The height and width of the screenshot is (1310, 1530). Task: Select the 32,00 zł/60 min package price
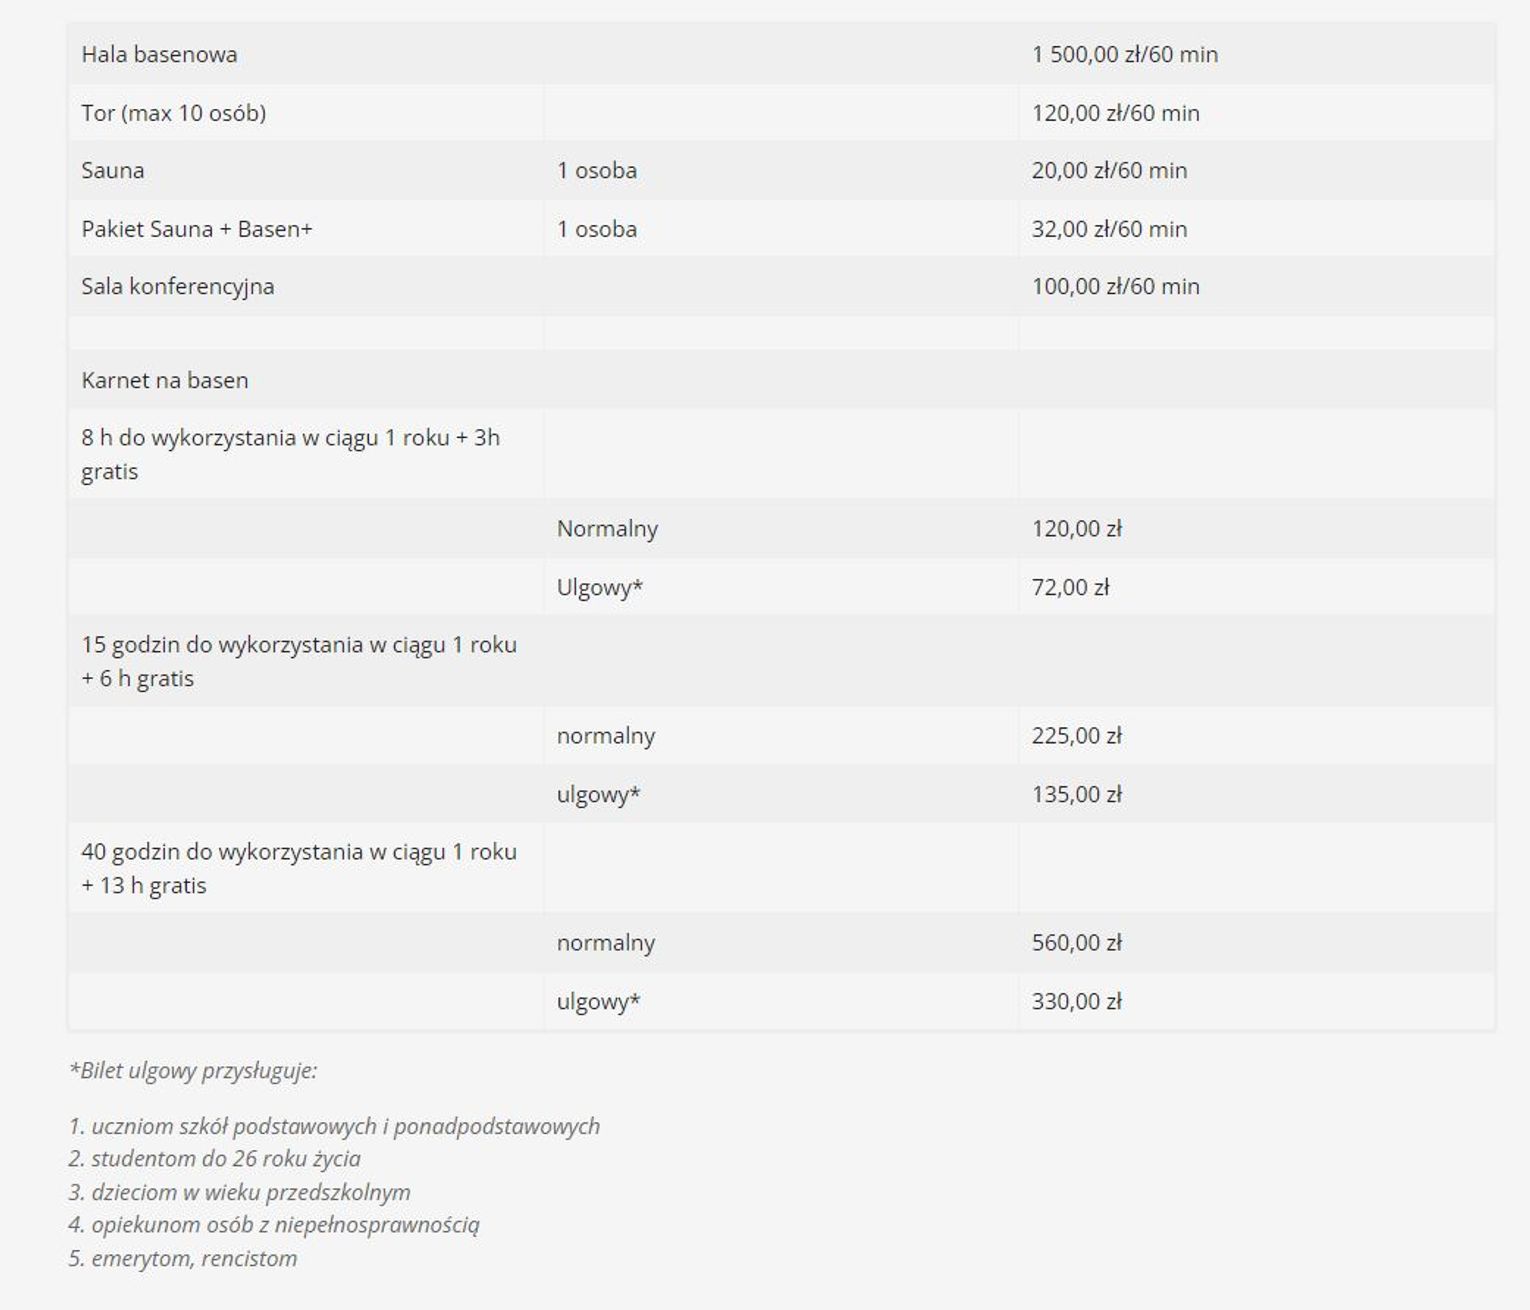coord(1109,229)
